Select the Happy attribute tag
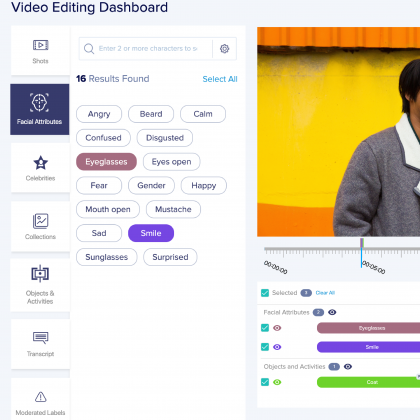The image size is (420, 420). (204, 185)
